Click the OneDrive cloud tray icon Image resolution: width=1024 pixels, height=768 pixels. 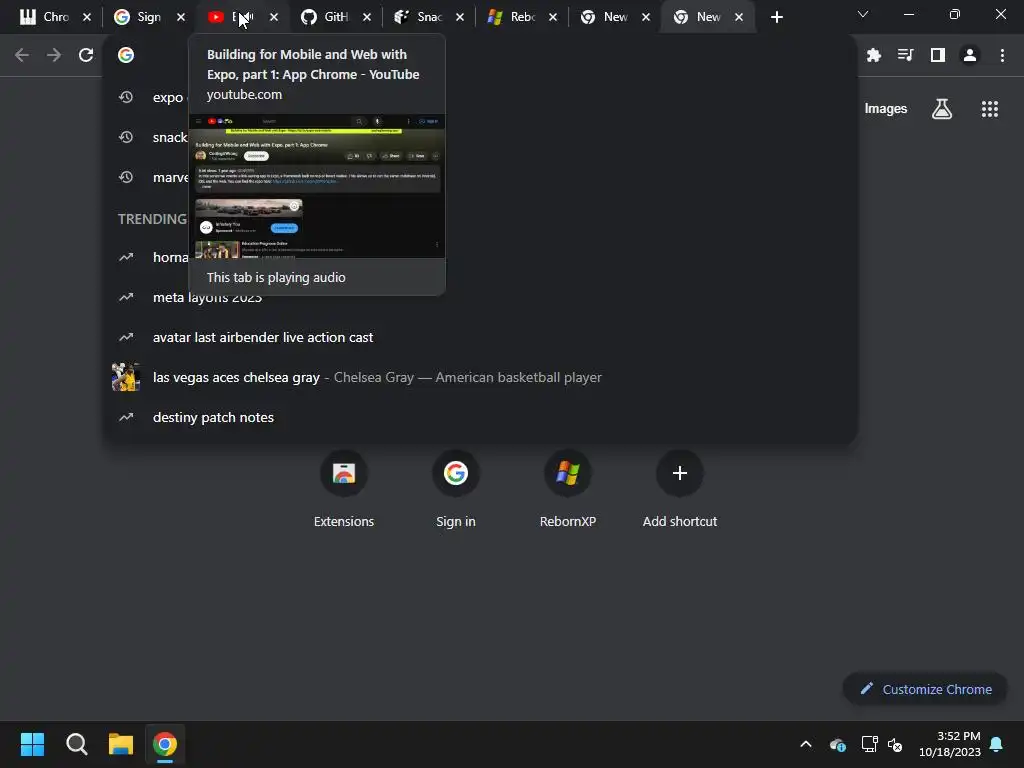pyautogui.click(x=837, y=744)
